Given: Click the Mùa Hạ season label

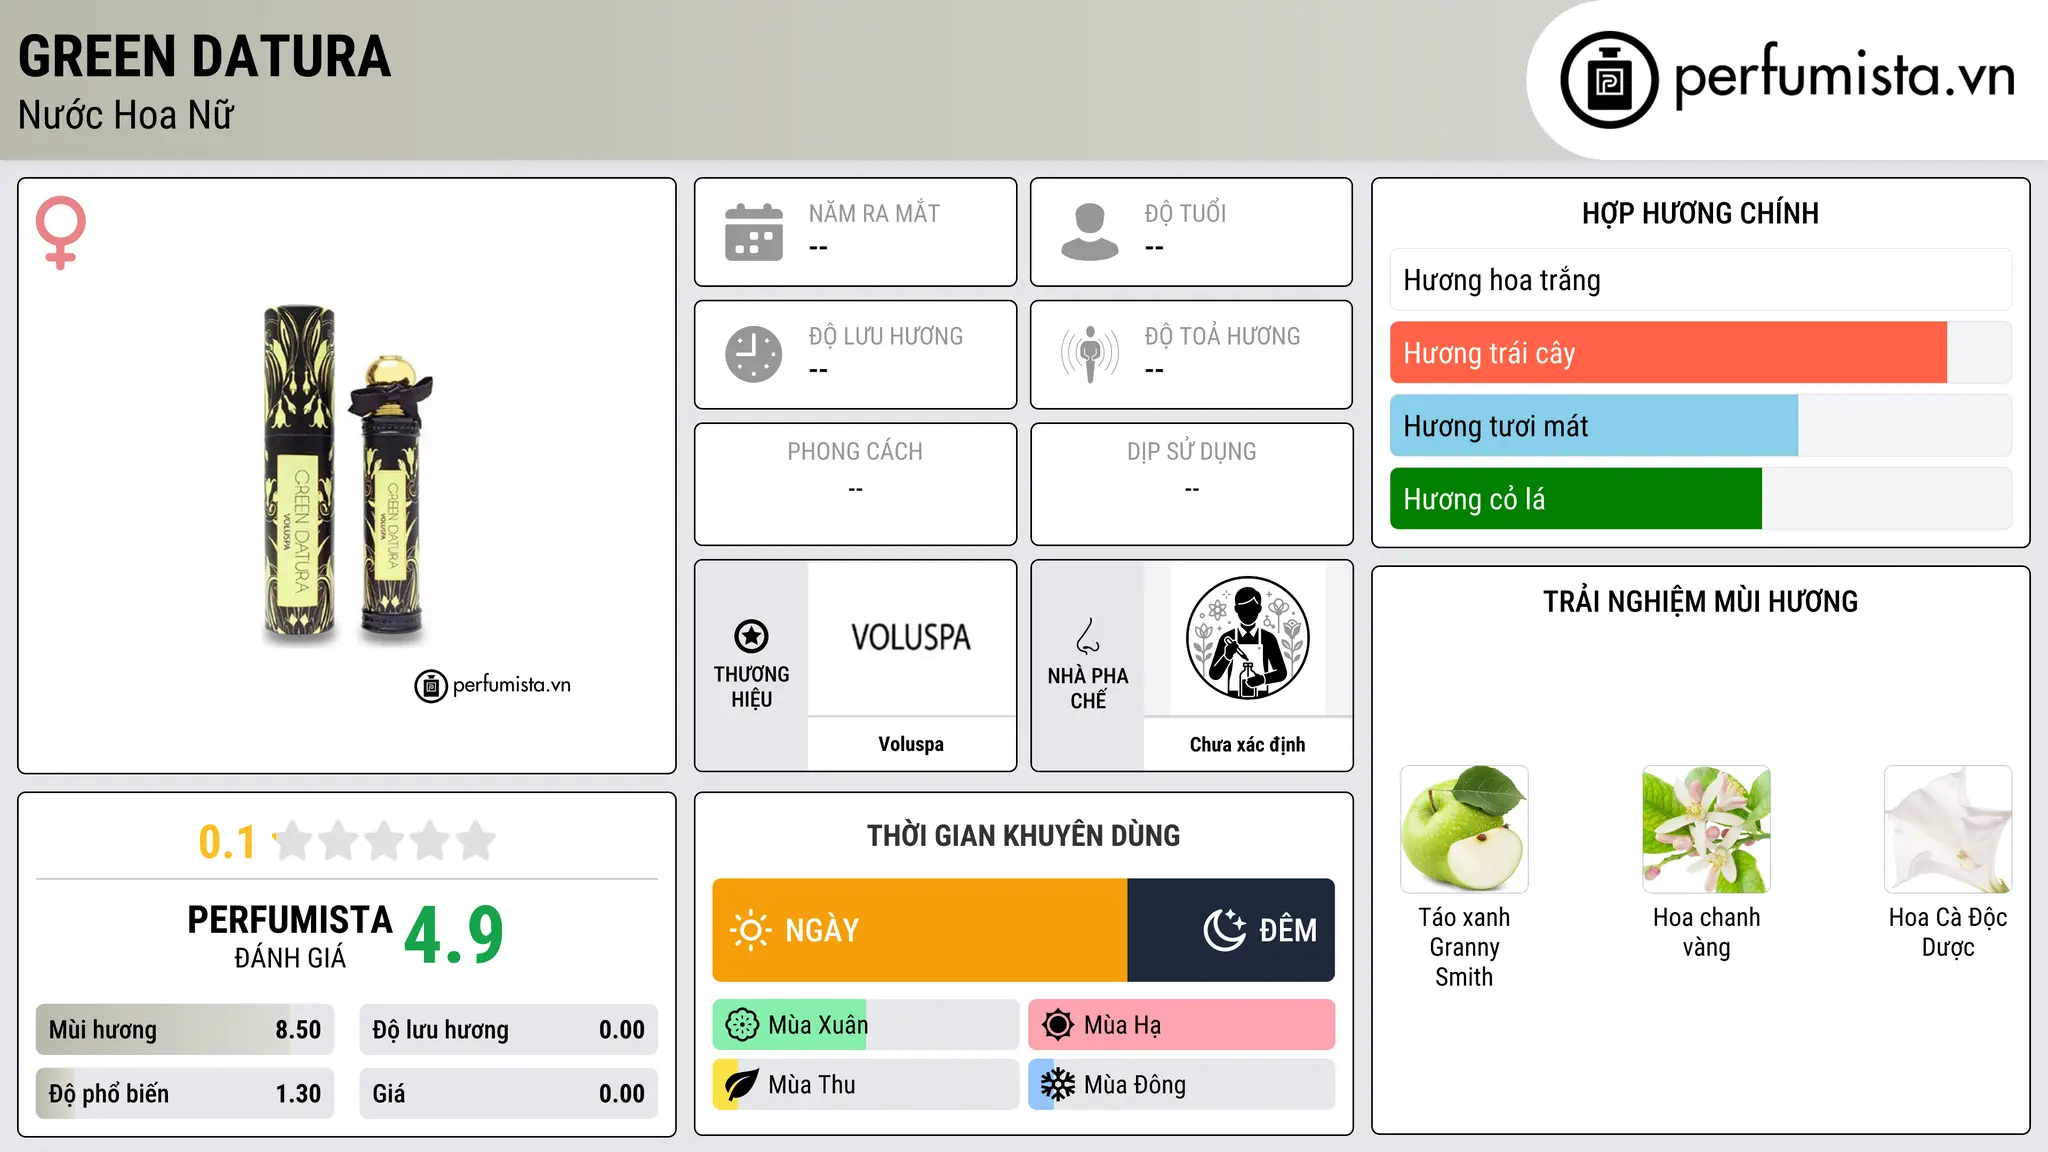Looking at the screenshot, I should click(1123, 1025).
